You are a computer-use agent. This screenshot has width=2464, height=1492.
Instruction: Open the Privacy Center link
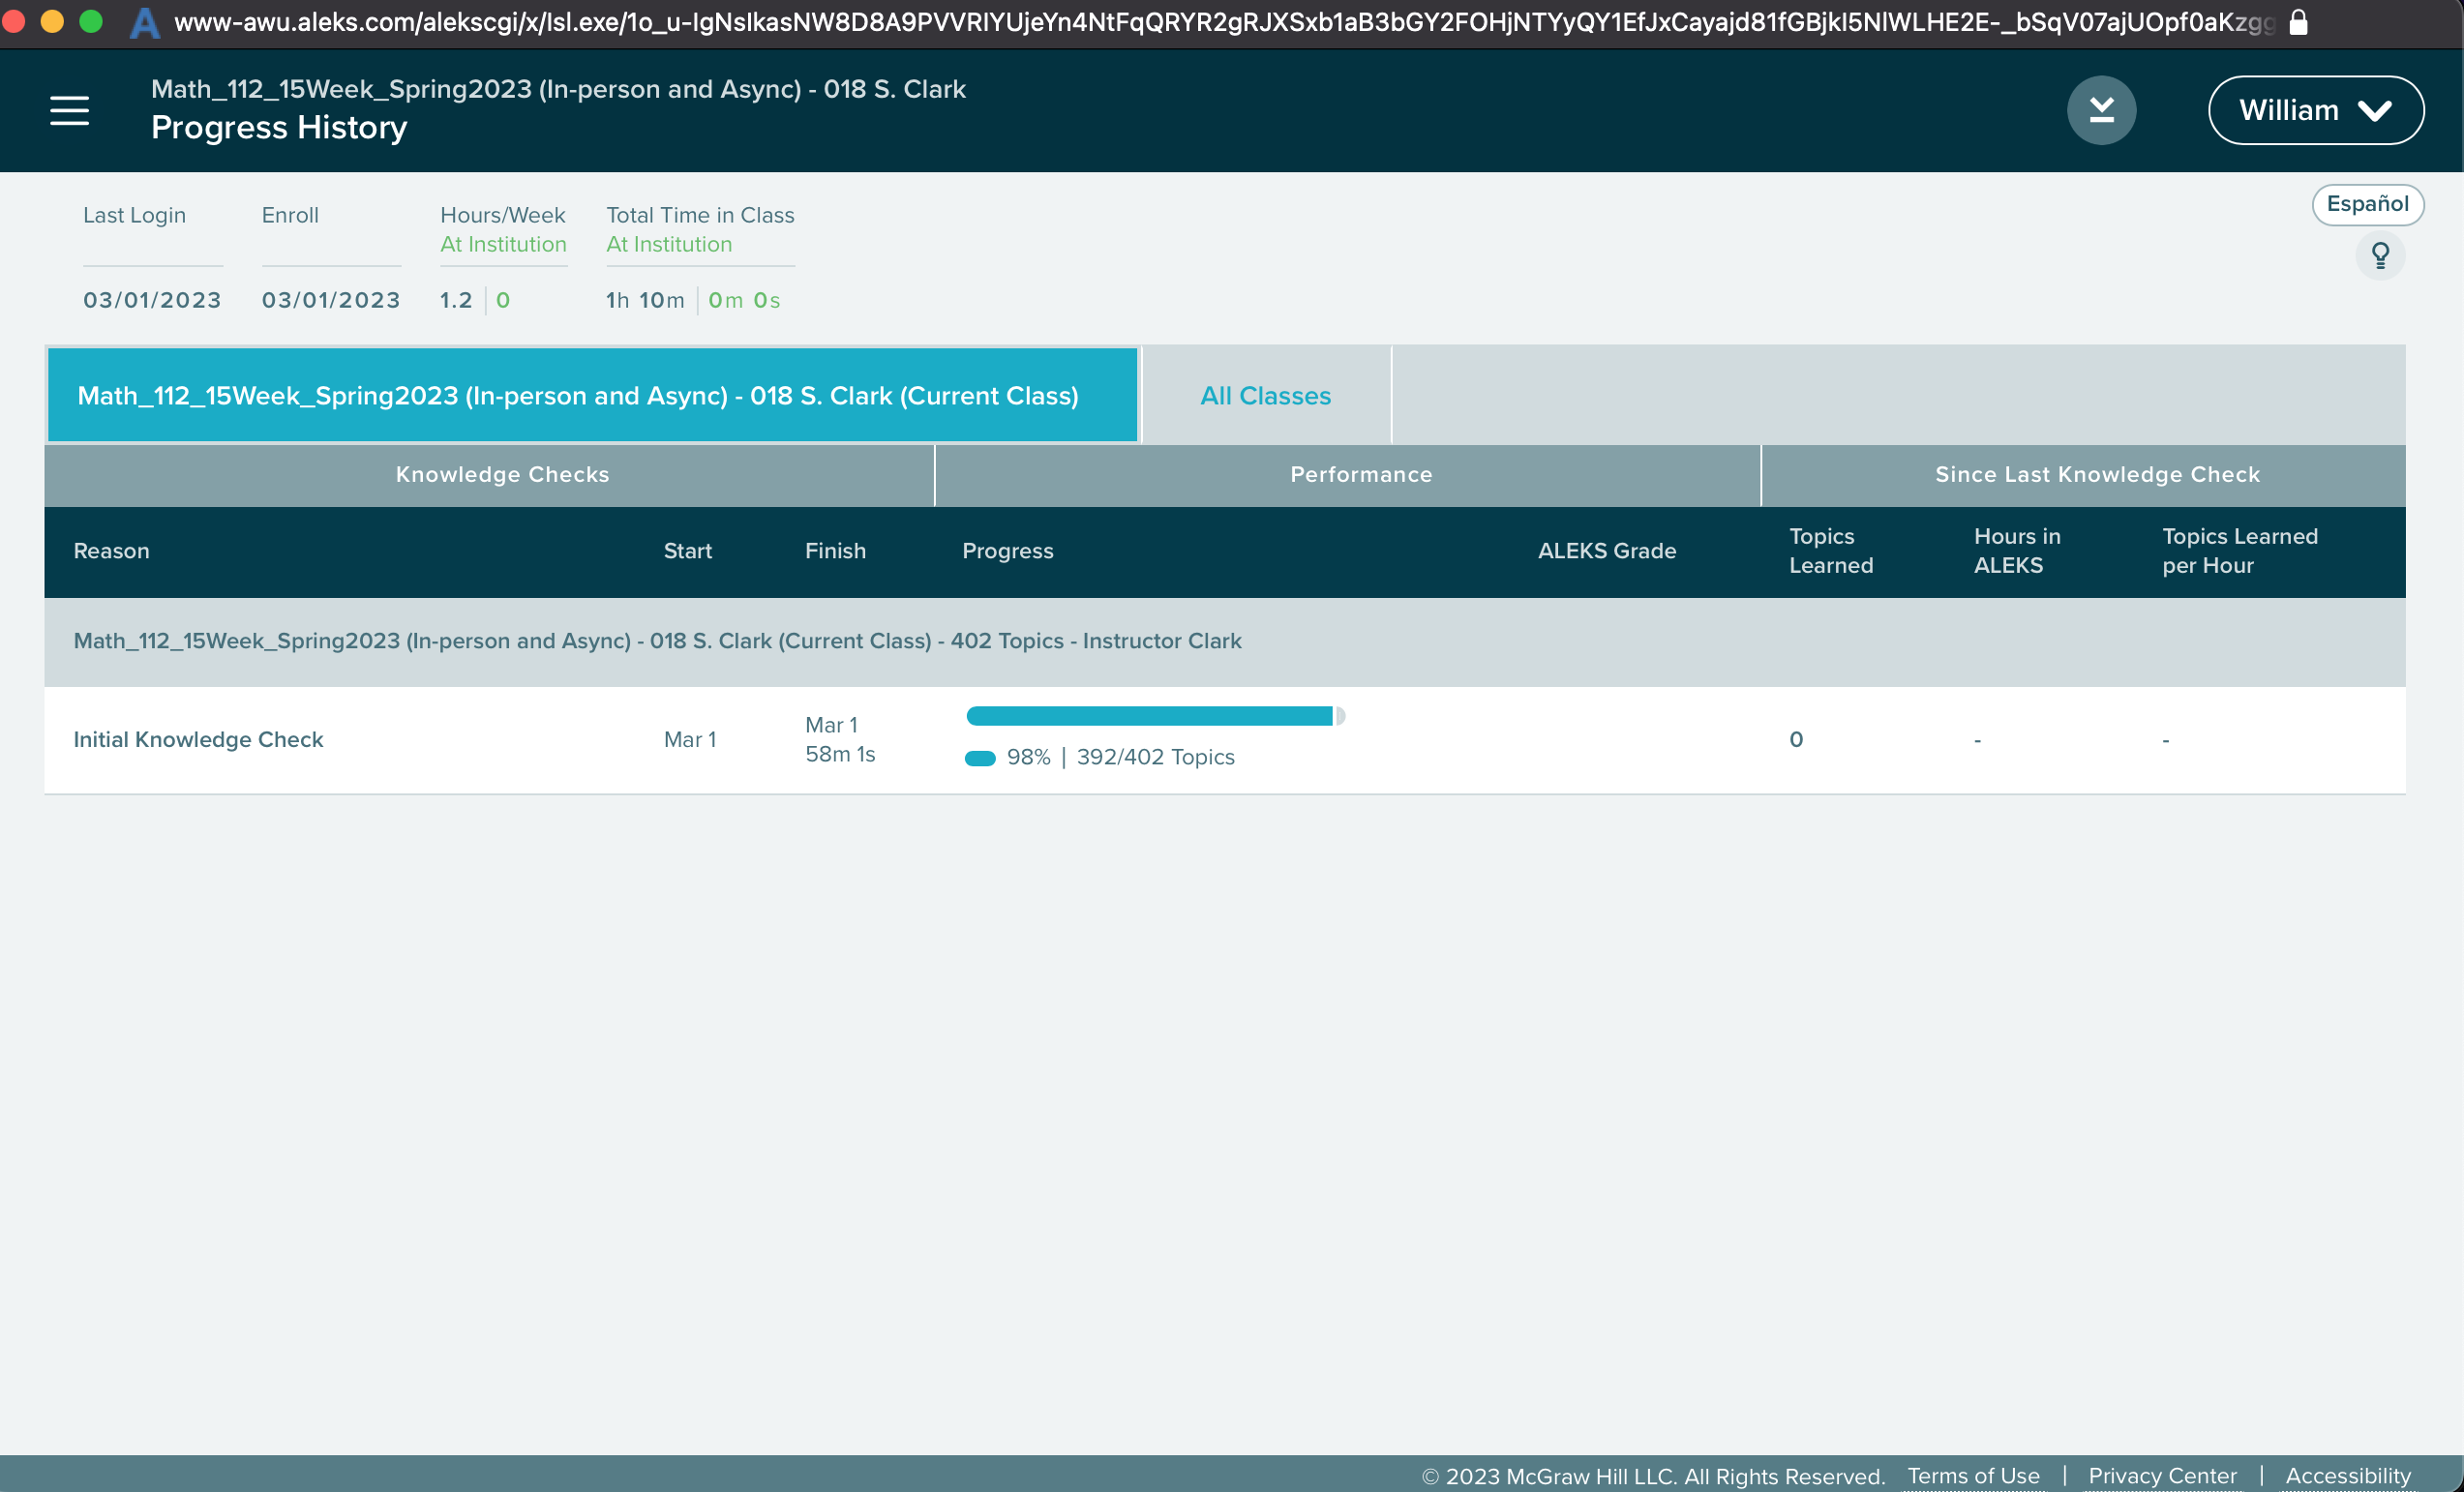click(2162, 1476)
